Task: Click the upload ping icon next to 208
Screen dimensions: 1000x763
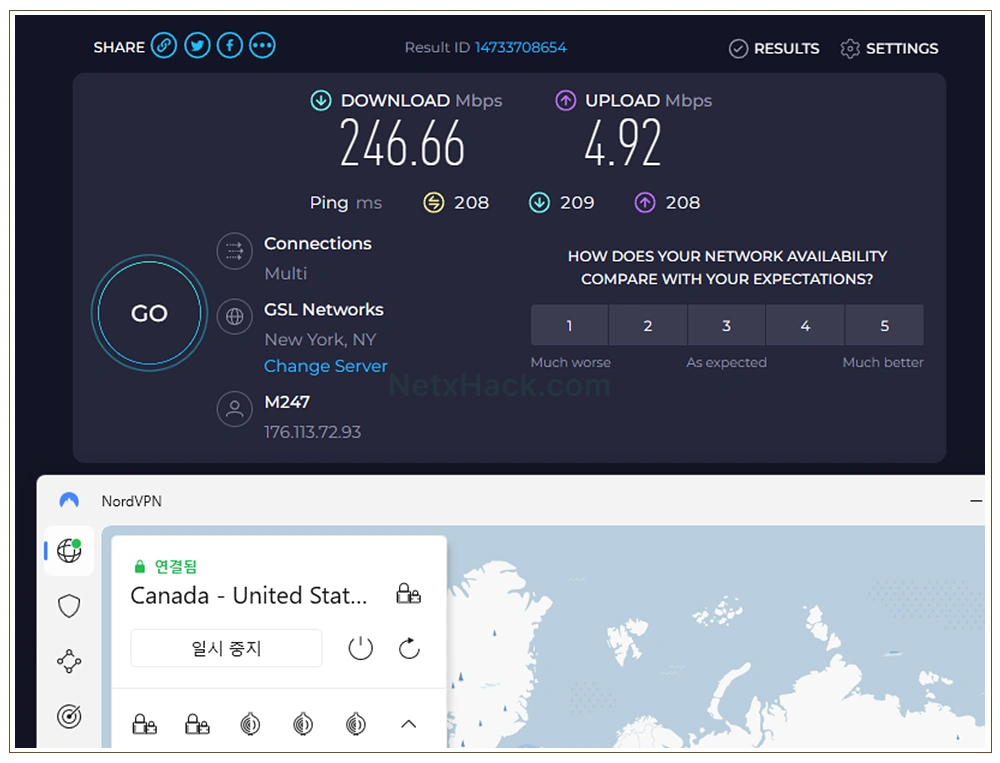Action: coord(645,203)
